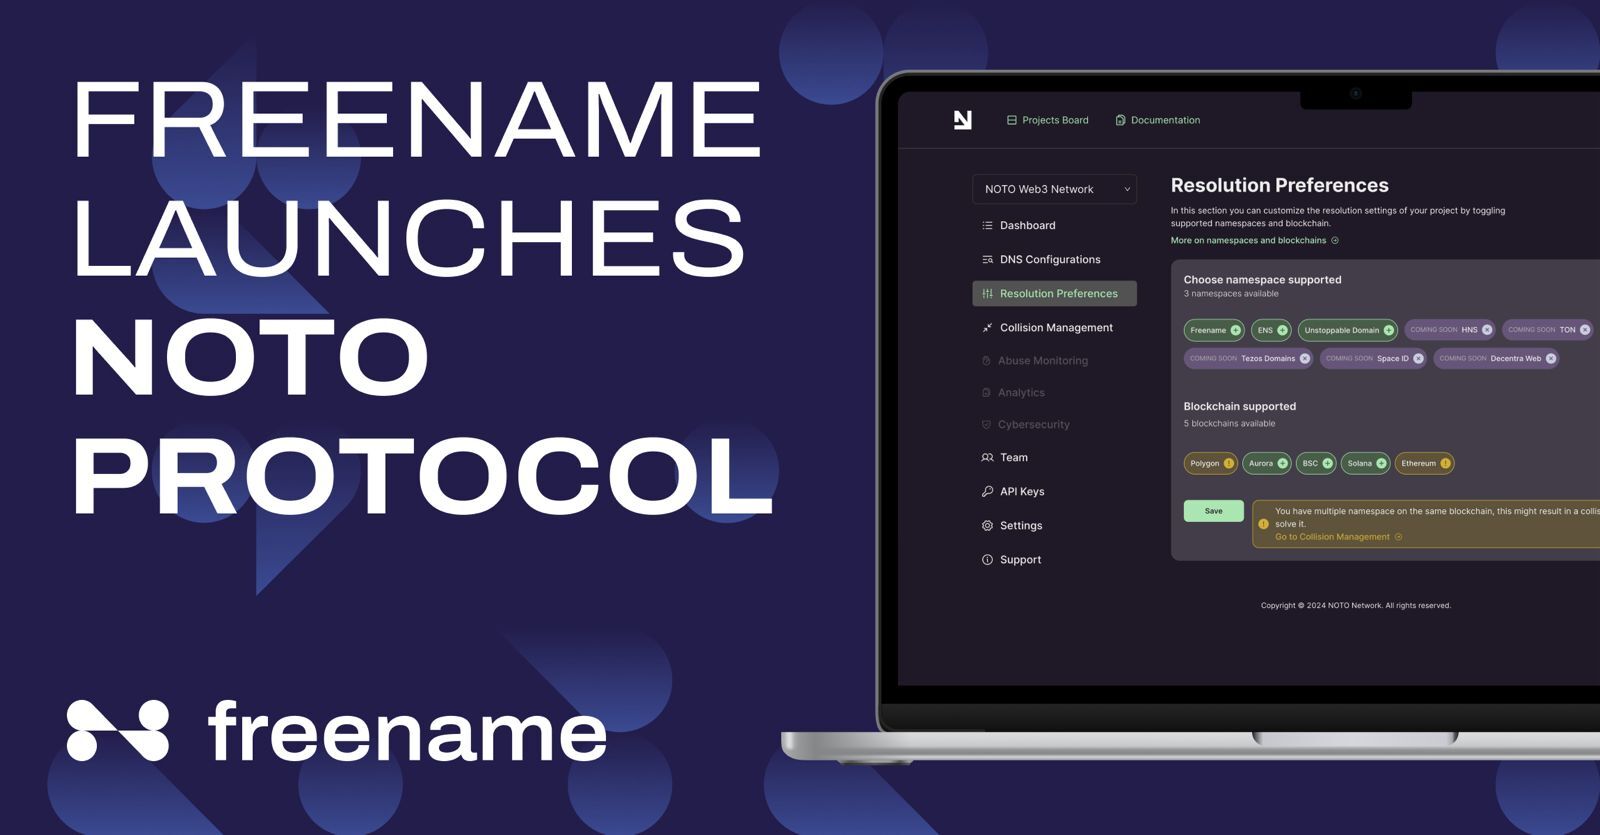Save the resolution preferences
The width and height of the screenshot is (1600, 835).
click(1214, 511)
